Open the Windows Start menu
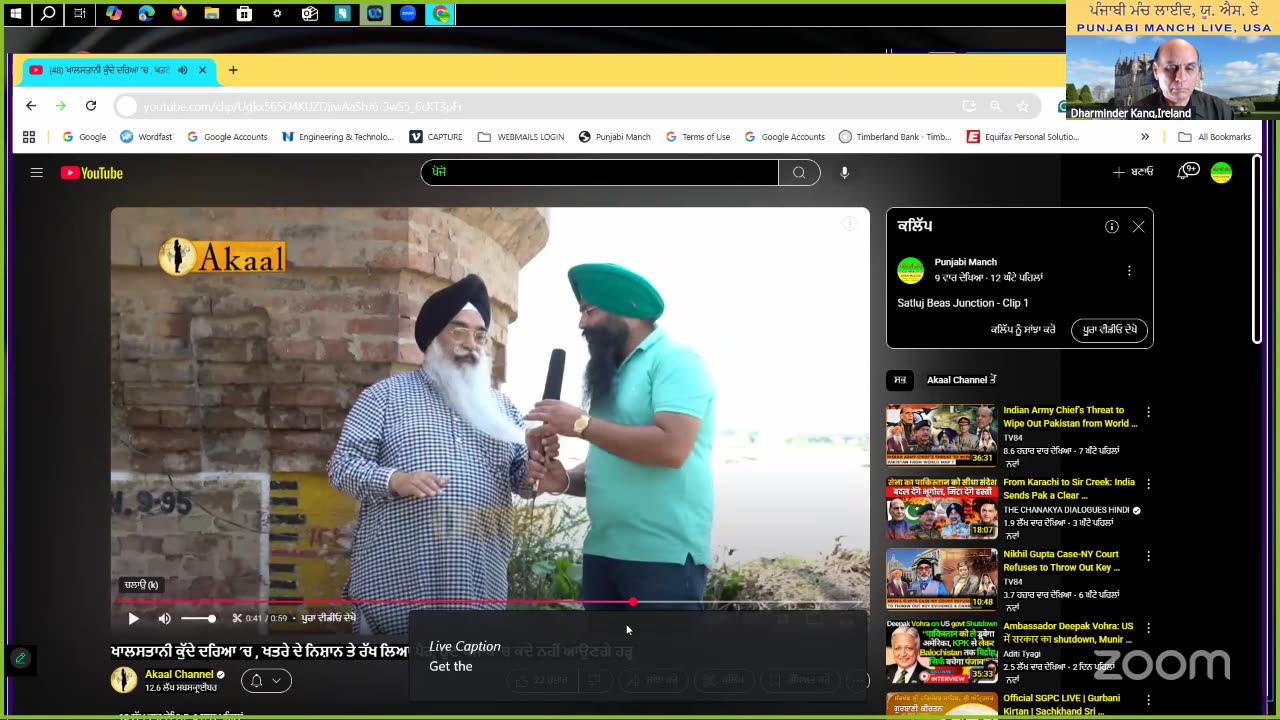 coord(16,14)
